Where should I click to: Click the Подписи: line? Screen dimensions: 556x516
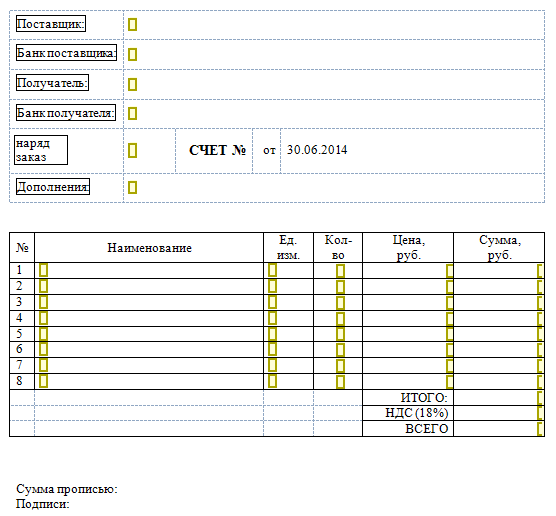43,504
